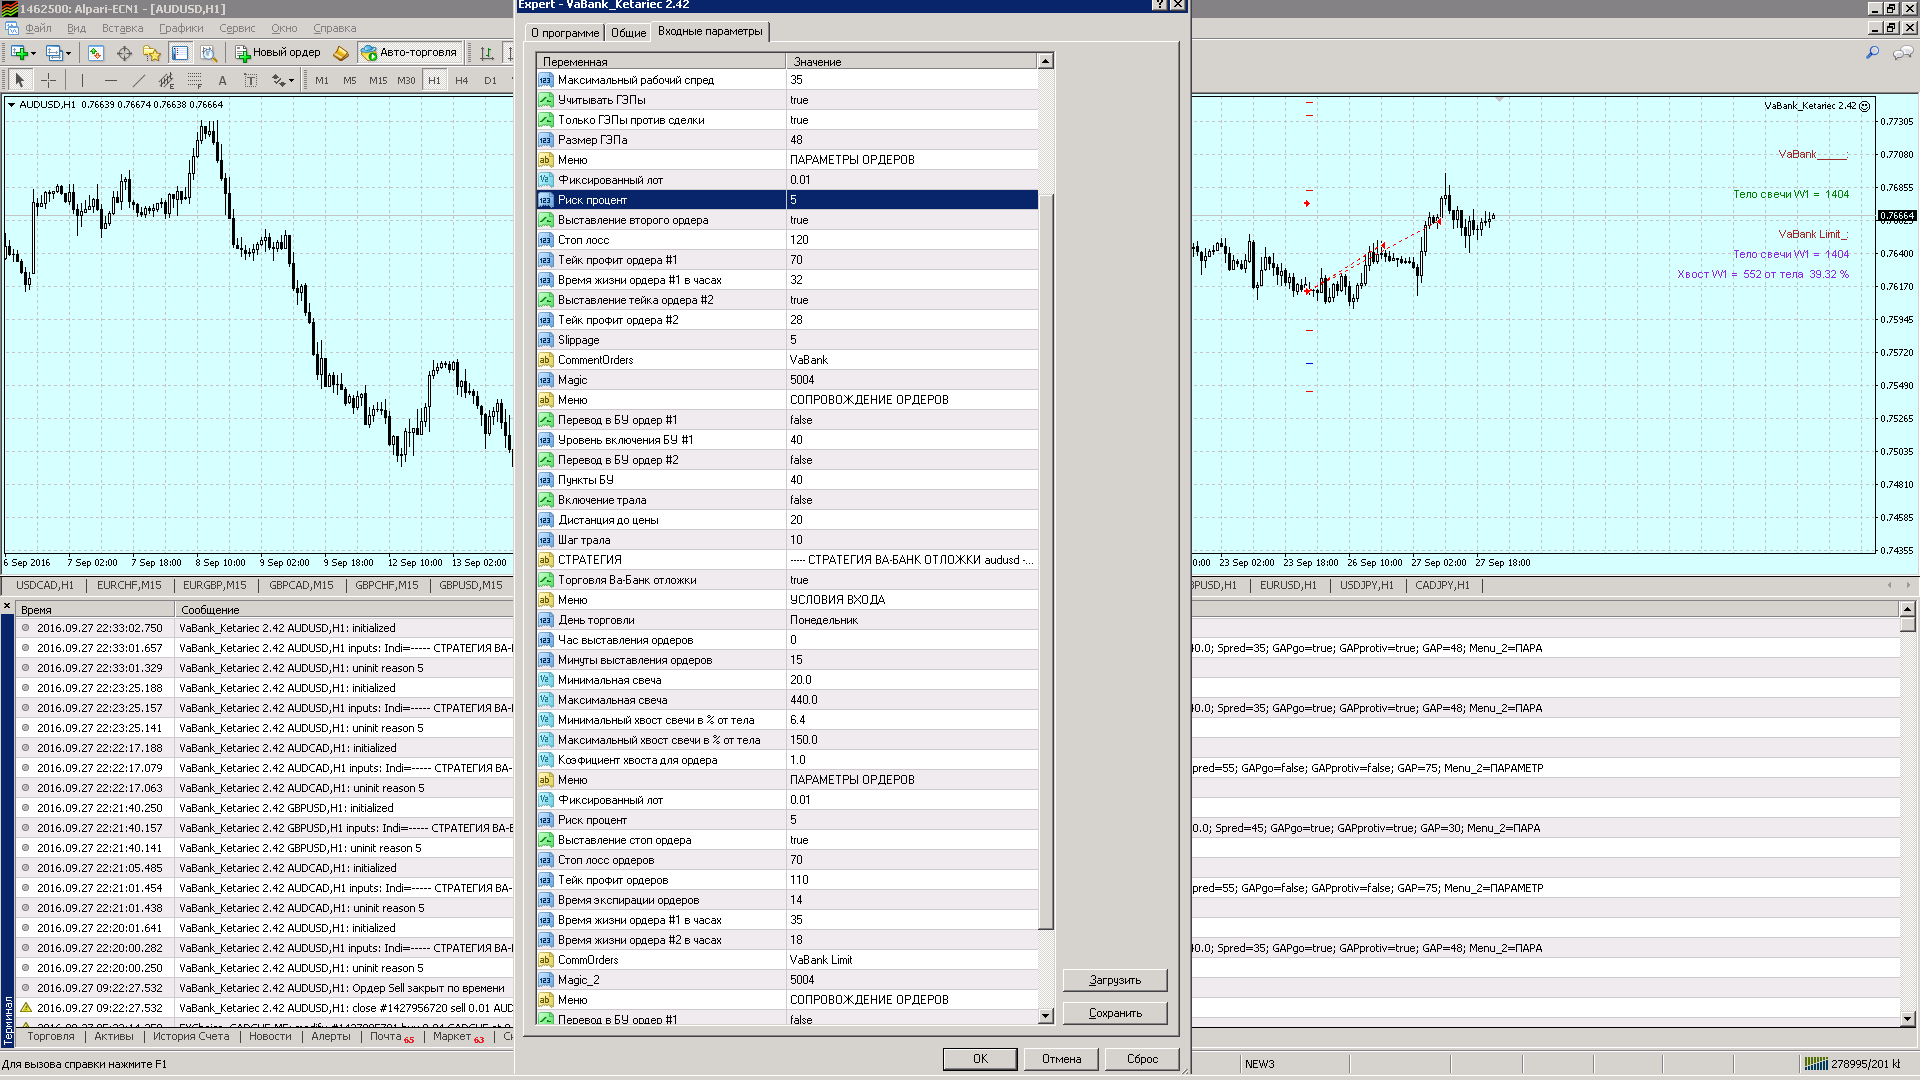1920x1080 pixels.
Task: Expand the Profiles dropdown arrow
Action: coord(68,53)
